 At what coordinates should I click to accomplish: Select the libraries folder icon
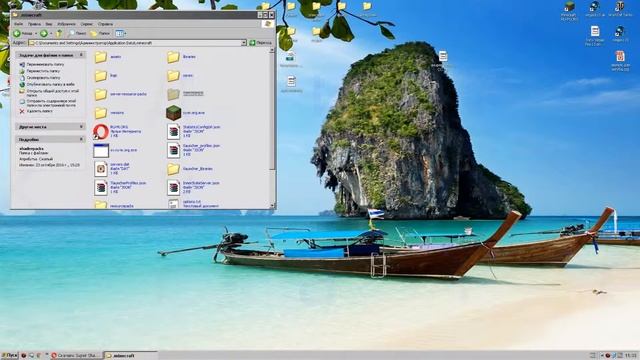coord(173,57)
